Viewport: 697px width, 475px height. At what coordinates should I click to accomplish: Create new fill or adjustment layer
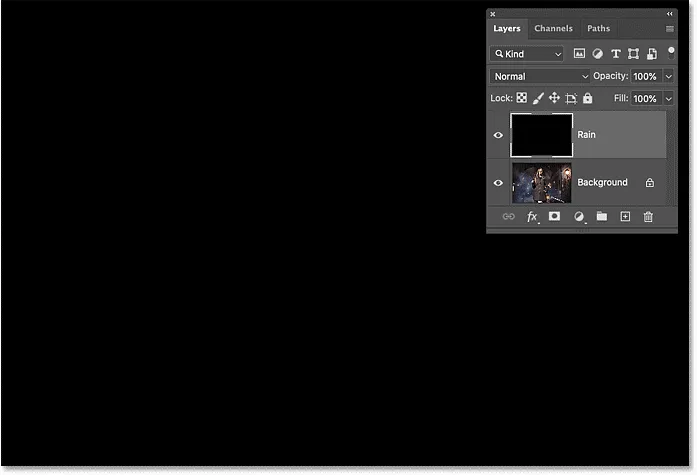click(578, 216)
